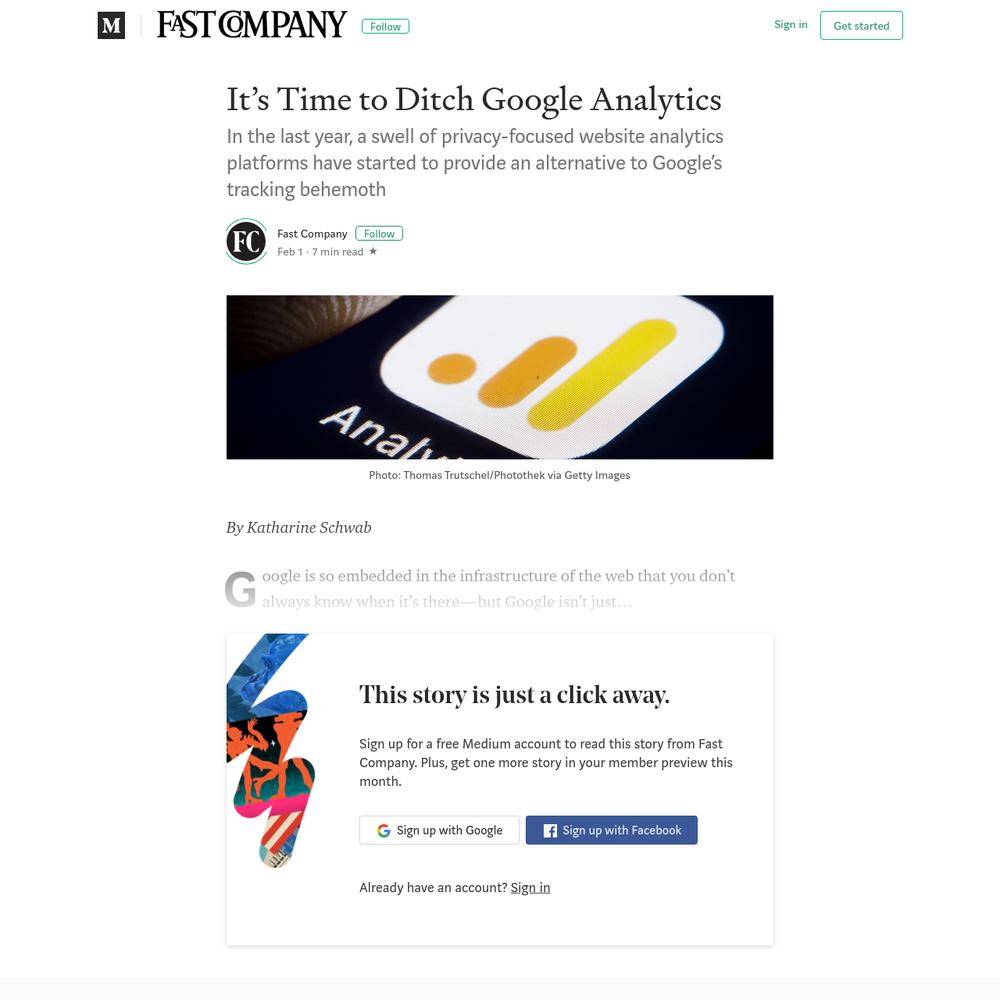Click the Get started button
This screenshot has height=1000, width=1000.
click(861, 26)
